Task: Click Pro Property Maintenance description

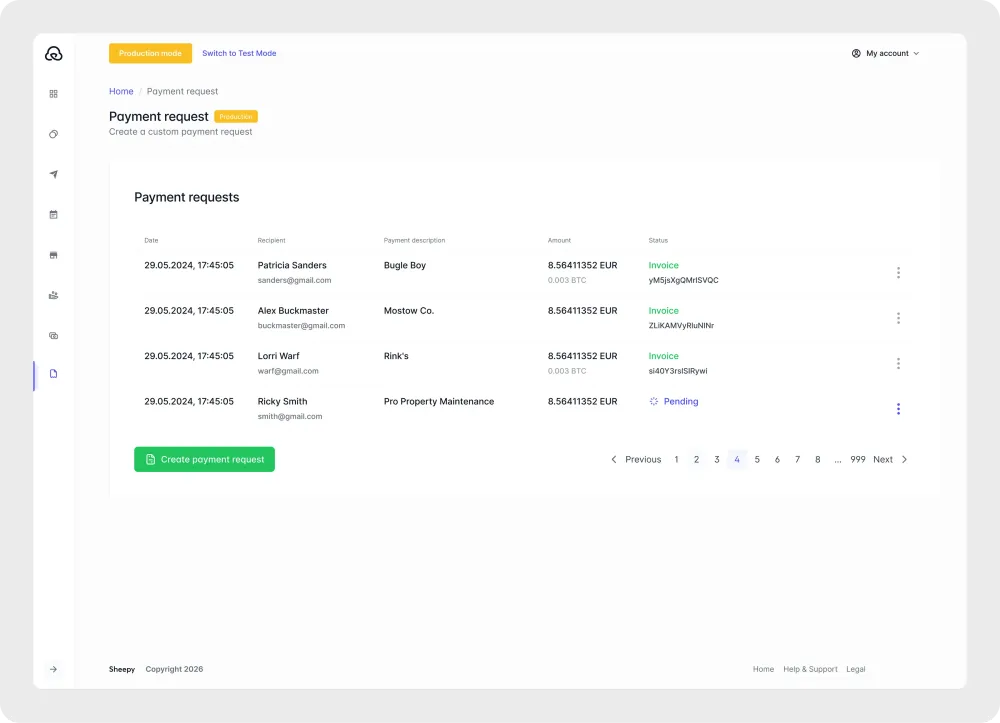Action: coord(439,401)
